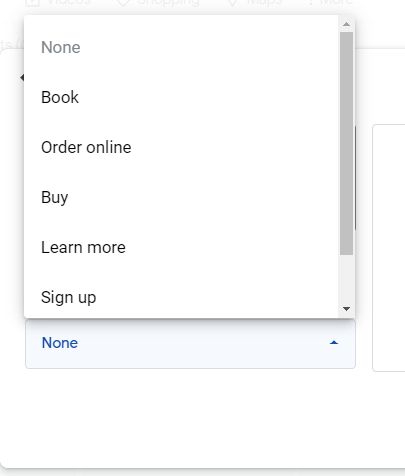Collapse the list using the blue caret arrow

(x=334, y=343)
